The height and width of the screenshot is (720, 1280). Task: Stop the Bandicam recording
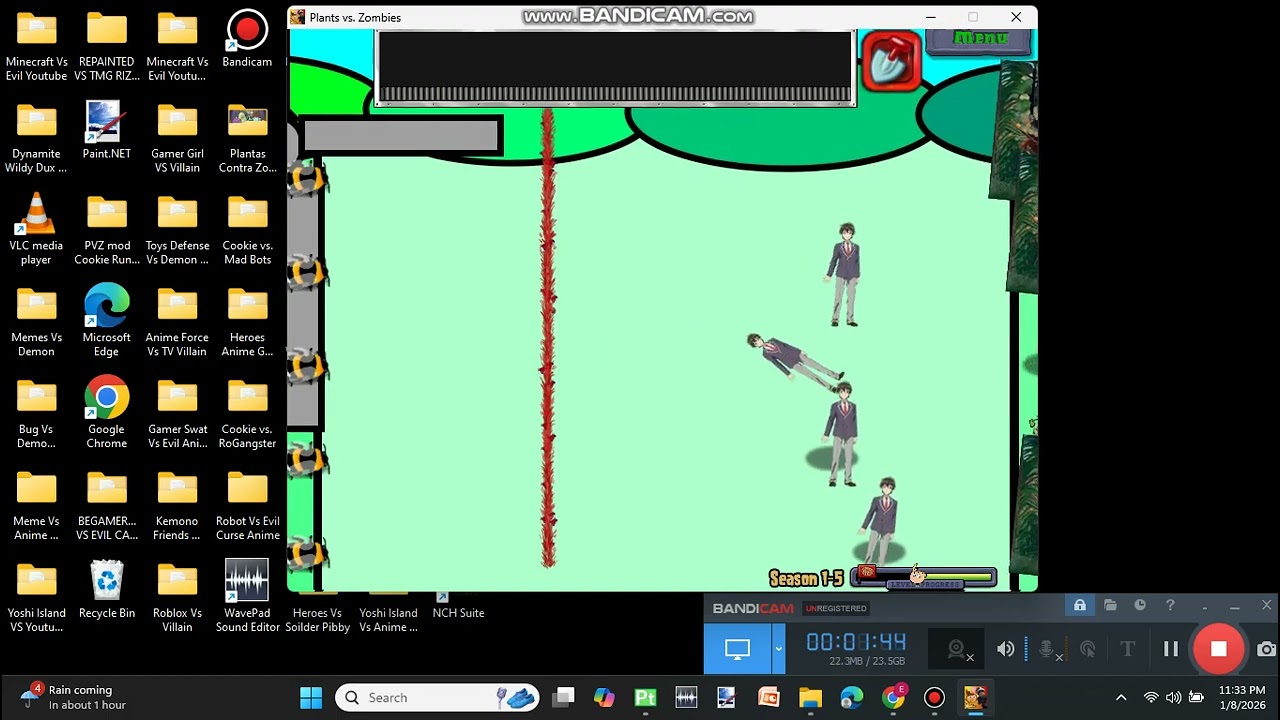(1218, 649)
